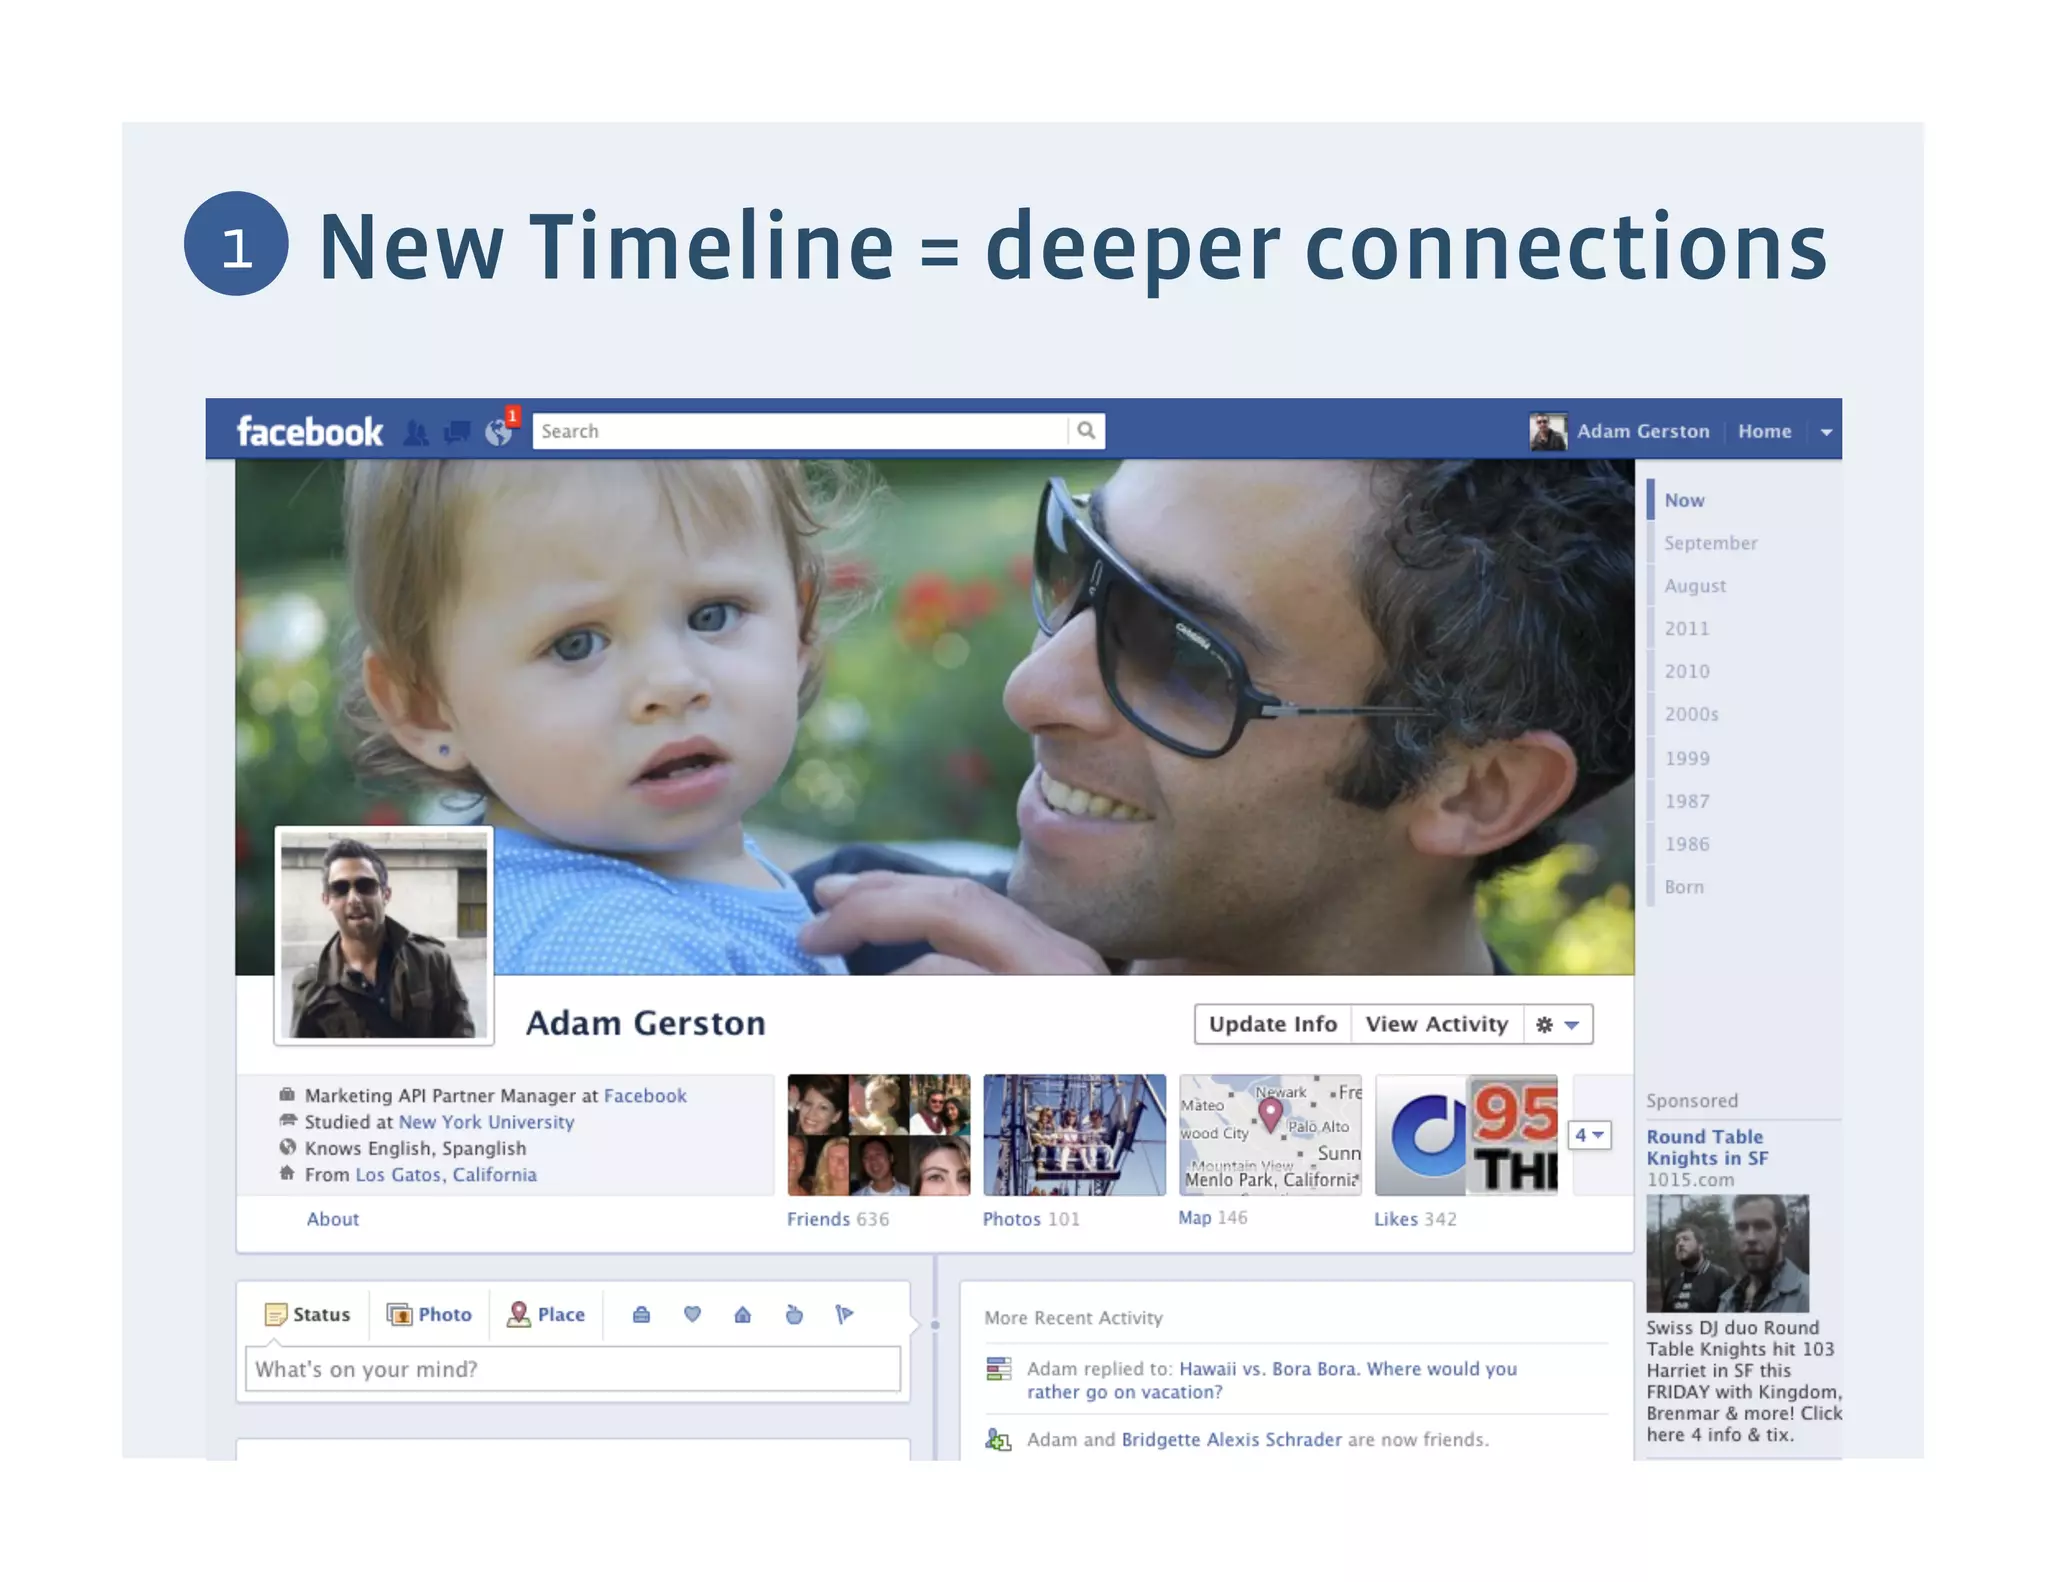
Task: Click 'Knows English, Spanglish' text
Action: [x=415, y=1149]
